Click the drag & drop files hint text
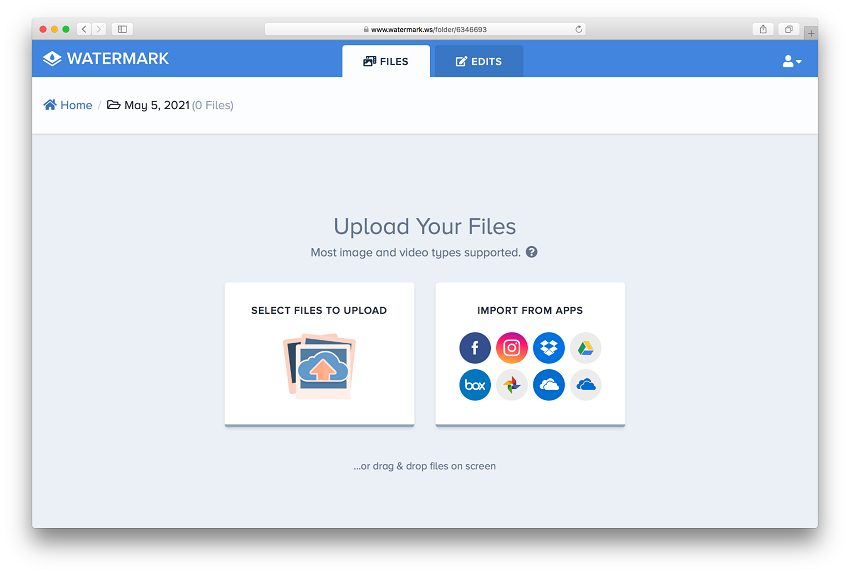Viewport: 850px width, 574px height. pyautogui.click(x=424, y=466)
